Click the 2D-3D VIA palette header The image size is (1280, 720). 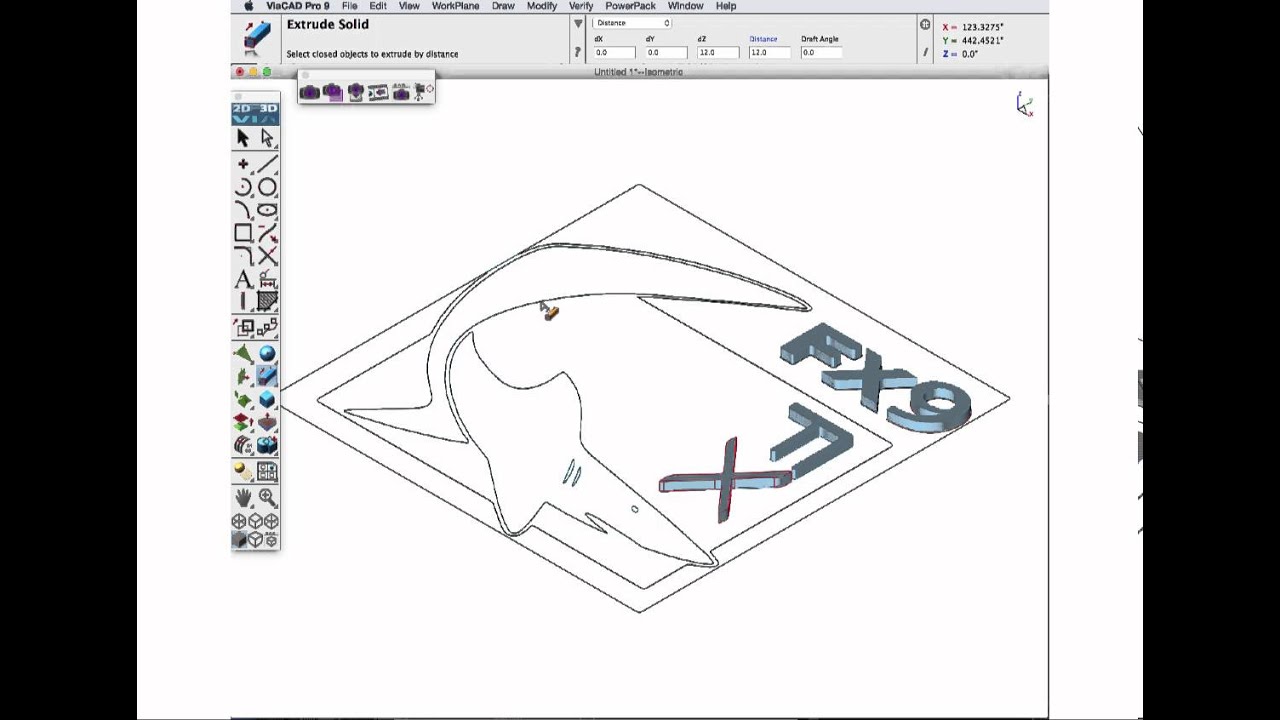click(x=255, y=113)
